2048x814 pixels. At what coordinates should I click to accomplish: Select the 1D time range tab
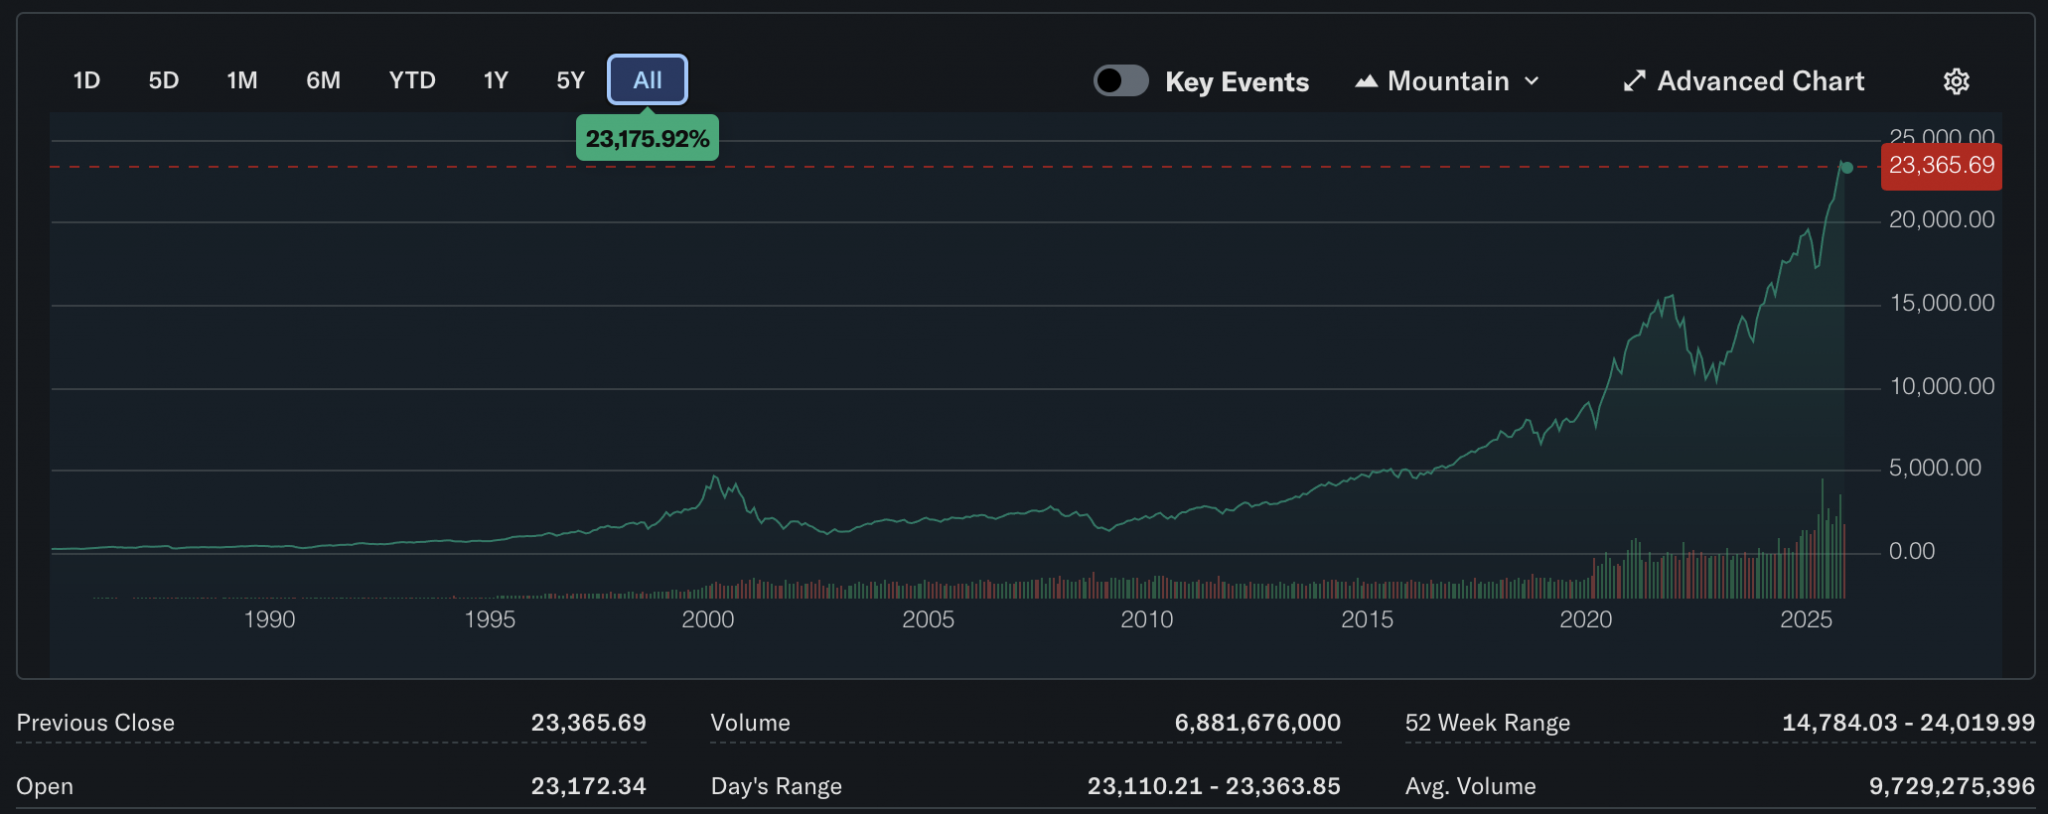coord(87,80)
